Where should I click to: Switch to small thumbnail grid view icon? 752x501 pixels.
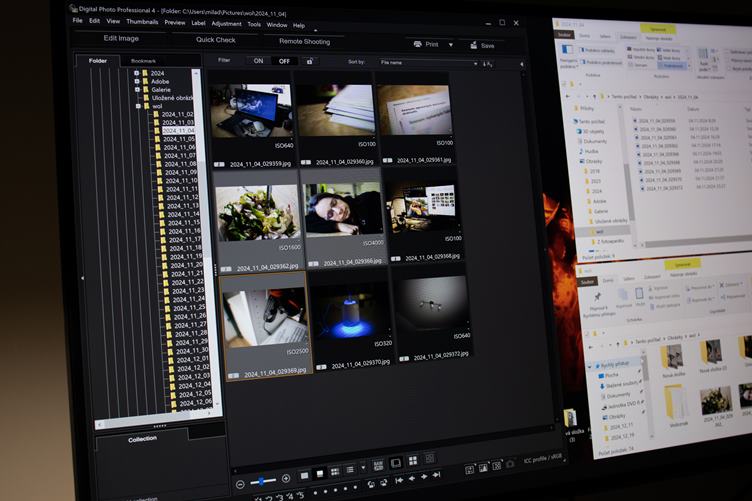335,472
